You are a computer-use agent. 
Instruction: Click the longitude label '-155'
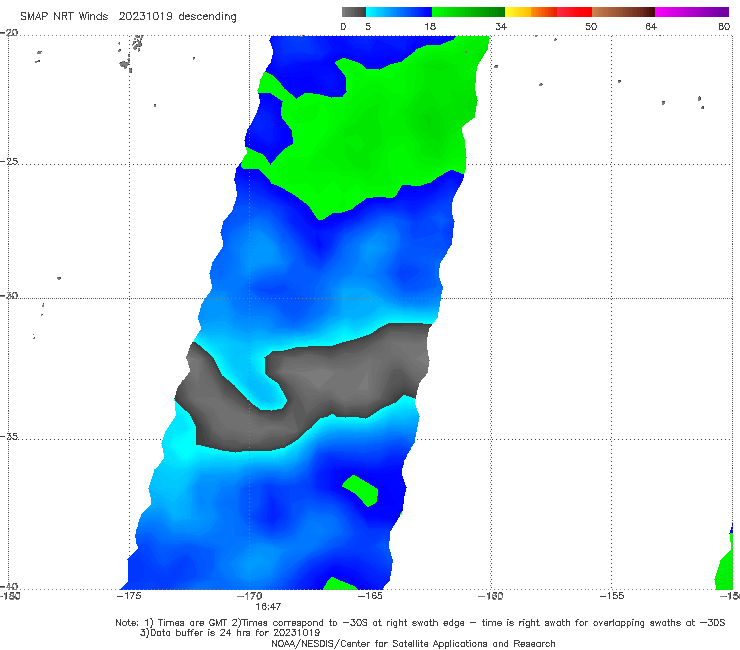pyautogui.click(x=612, y=596)
